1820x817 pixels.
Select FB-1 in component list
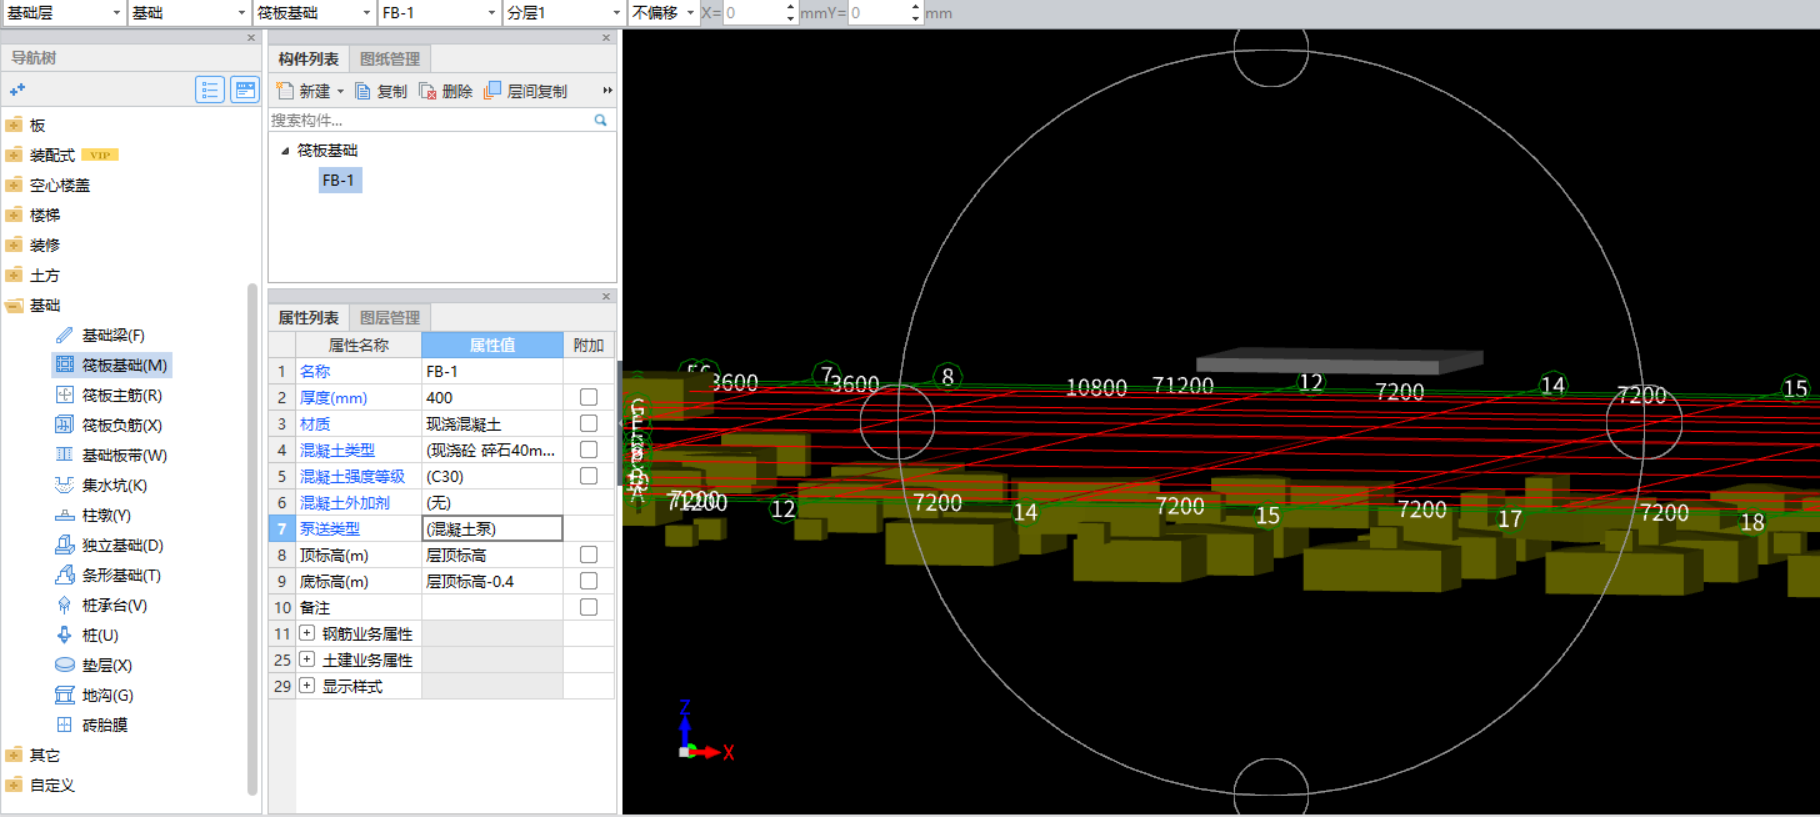(338, 180)
